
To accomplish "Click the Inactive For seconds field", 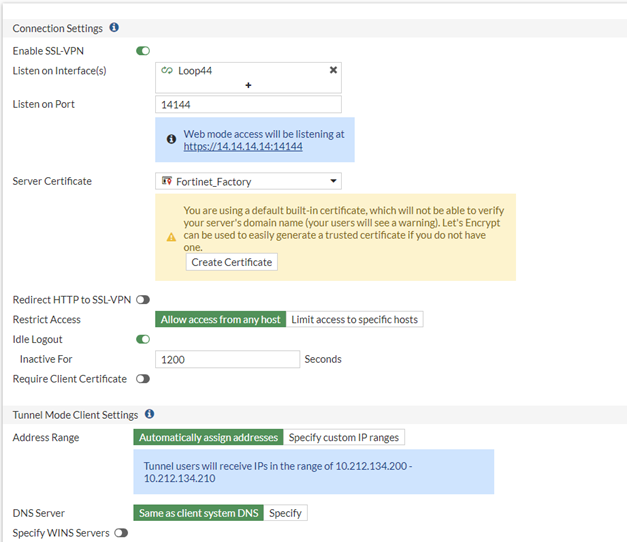I will click(228, 359).
